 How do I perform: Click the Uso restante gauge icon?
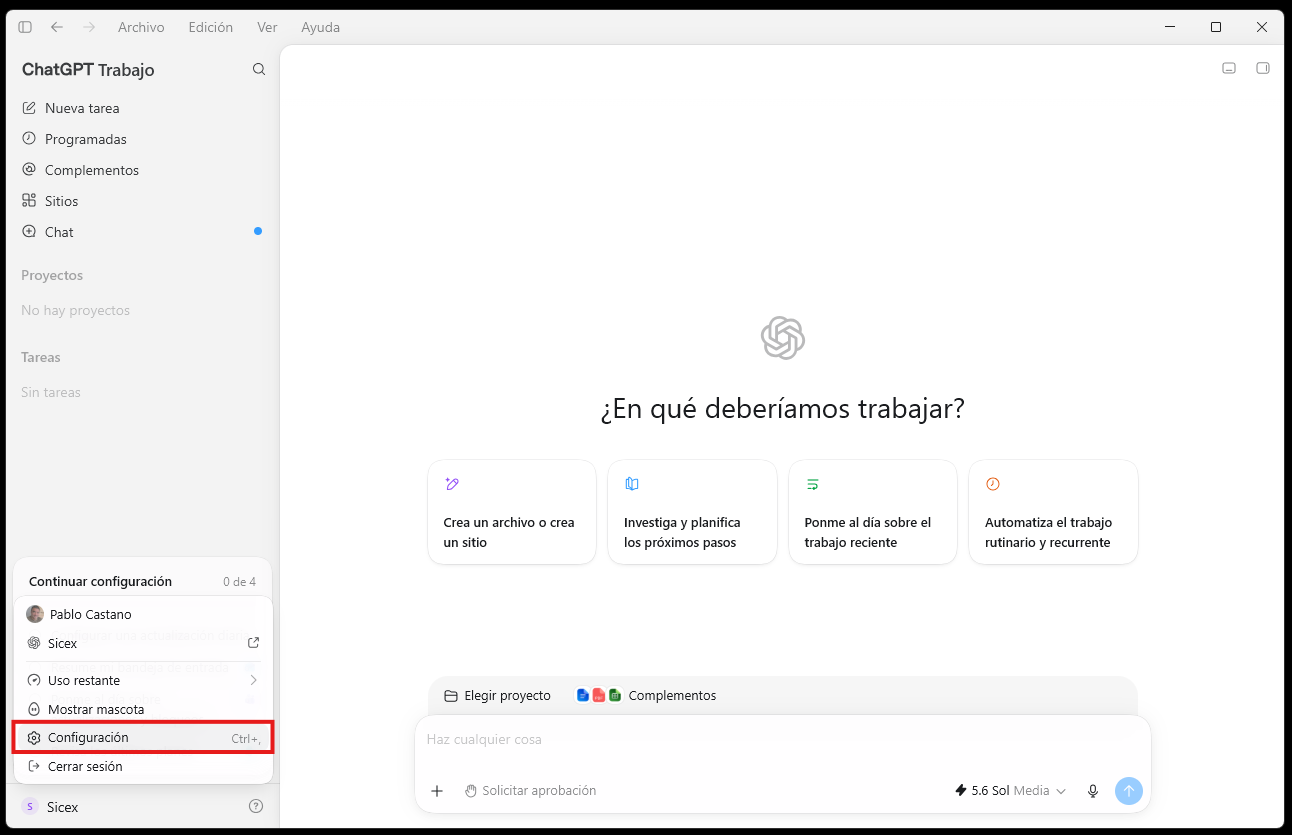click(x=34, y=680)
